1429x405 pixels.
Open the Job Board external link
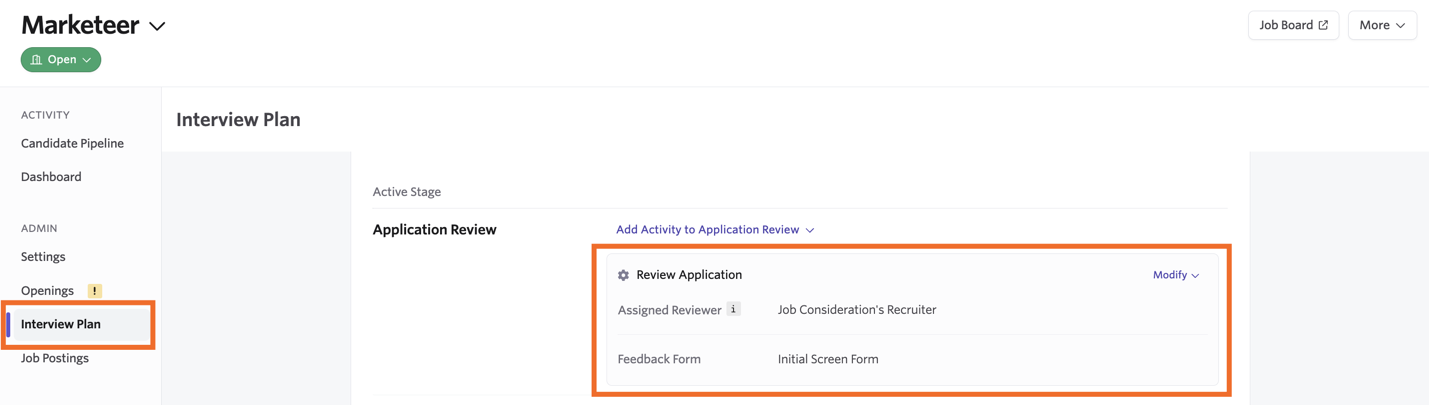click(1293, 25)
